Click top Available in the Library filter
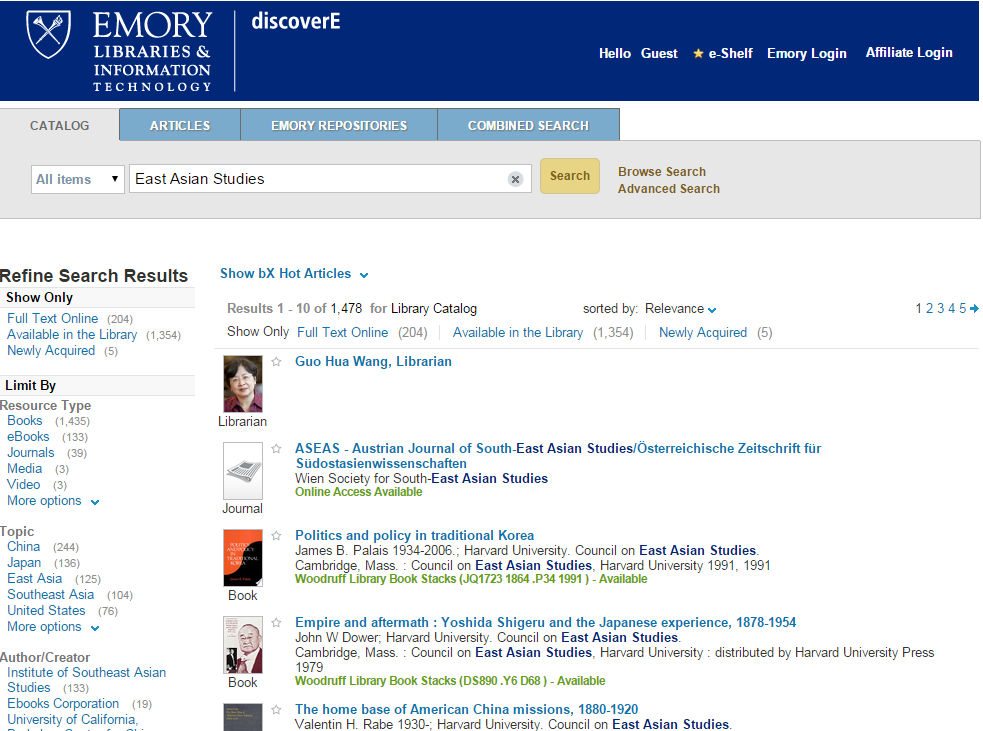Image resolution: width=983 pixels, height=731 pixels. pyautogui.click(x=518, y=332)
